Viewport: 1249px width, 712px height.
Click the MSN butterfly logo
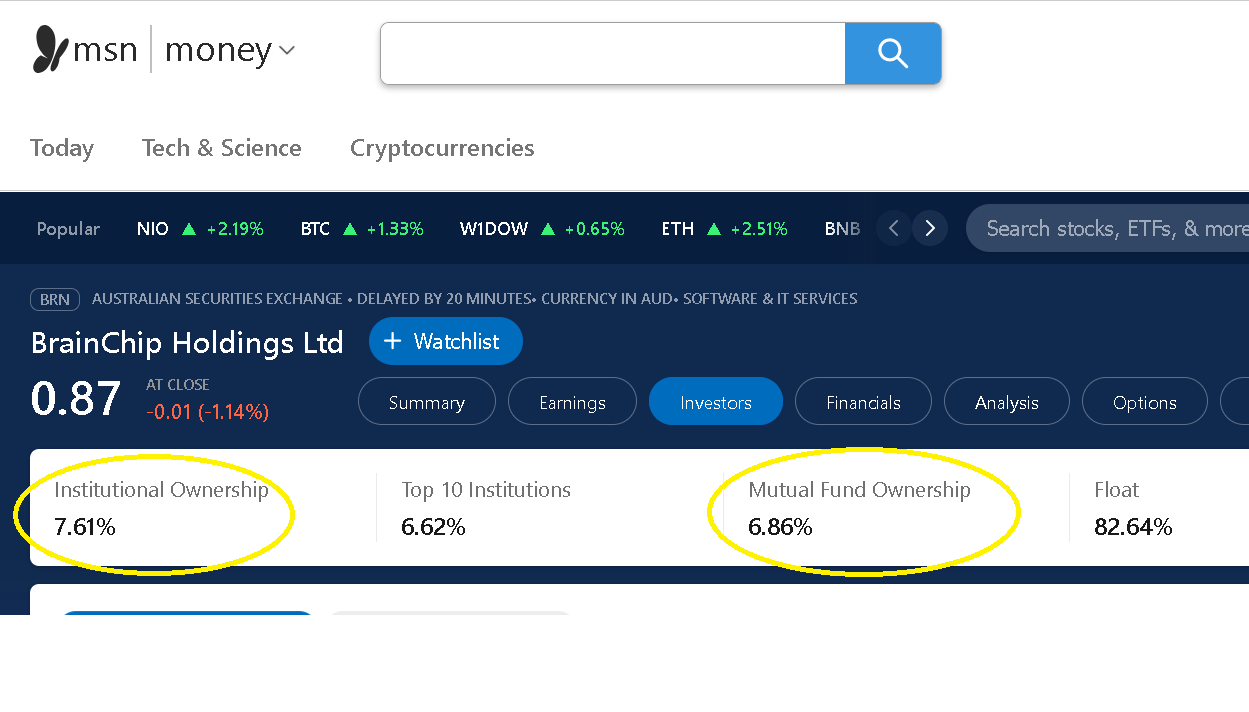(x=50, y=50)
